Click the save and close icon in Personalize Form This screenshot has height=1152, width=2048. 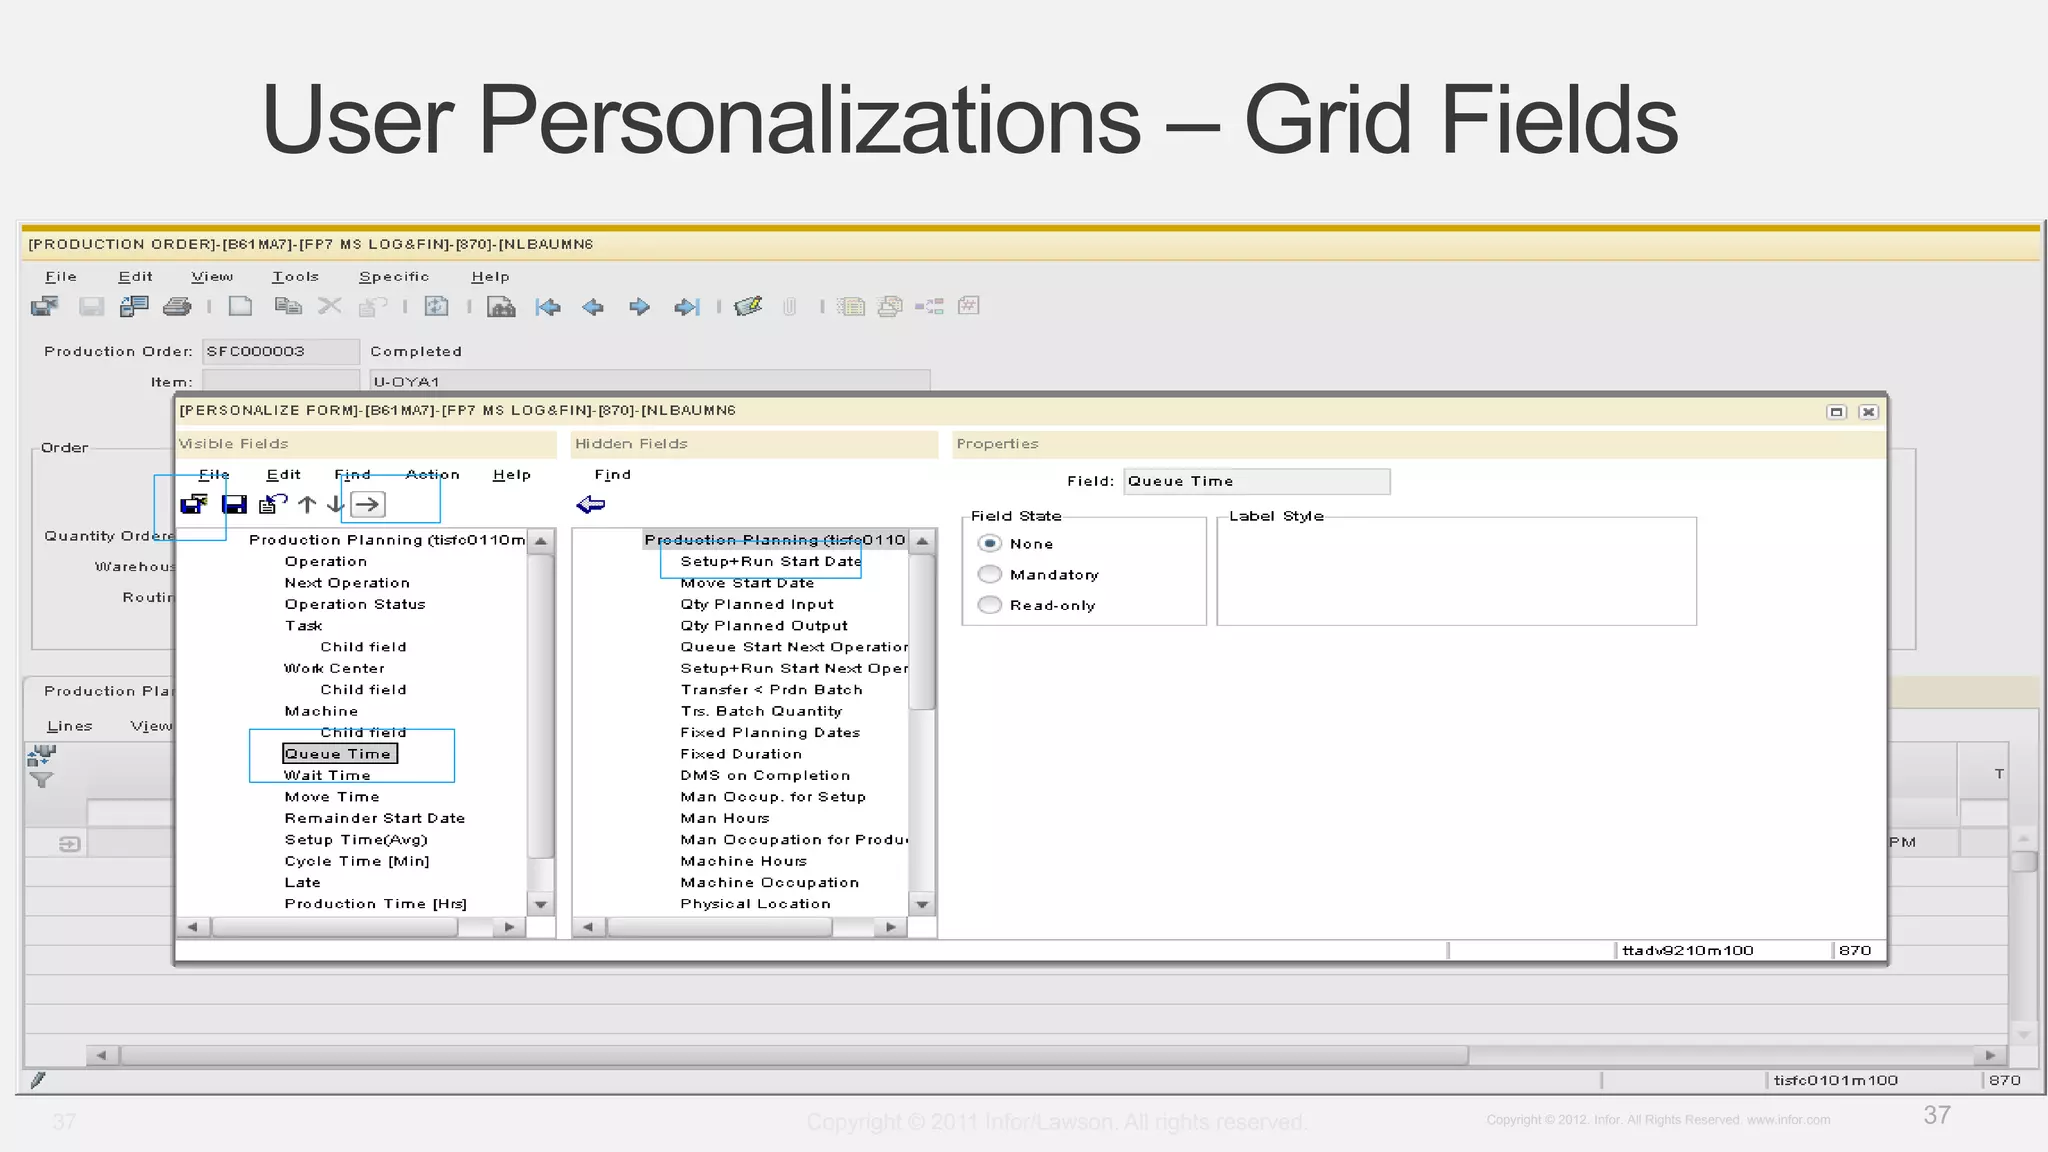(x=193, y=505)
